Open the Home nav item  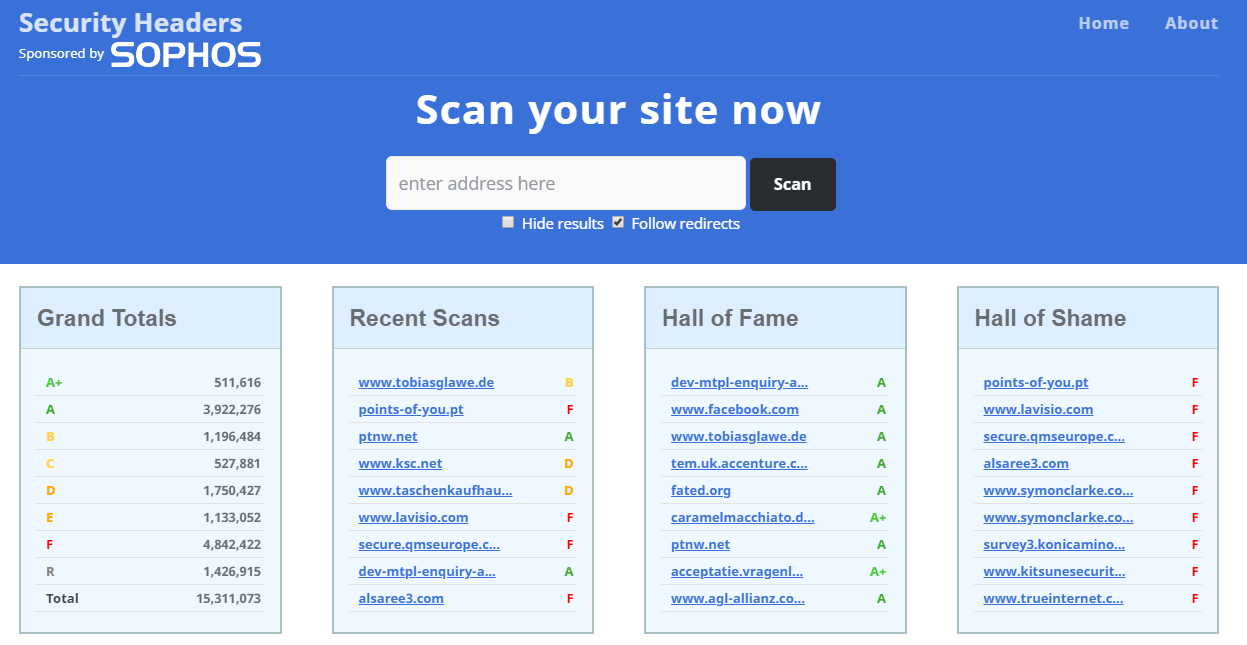(1103, 23)
